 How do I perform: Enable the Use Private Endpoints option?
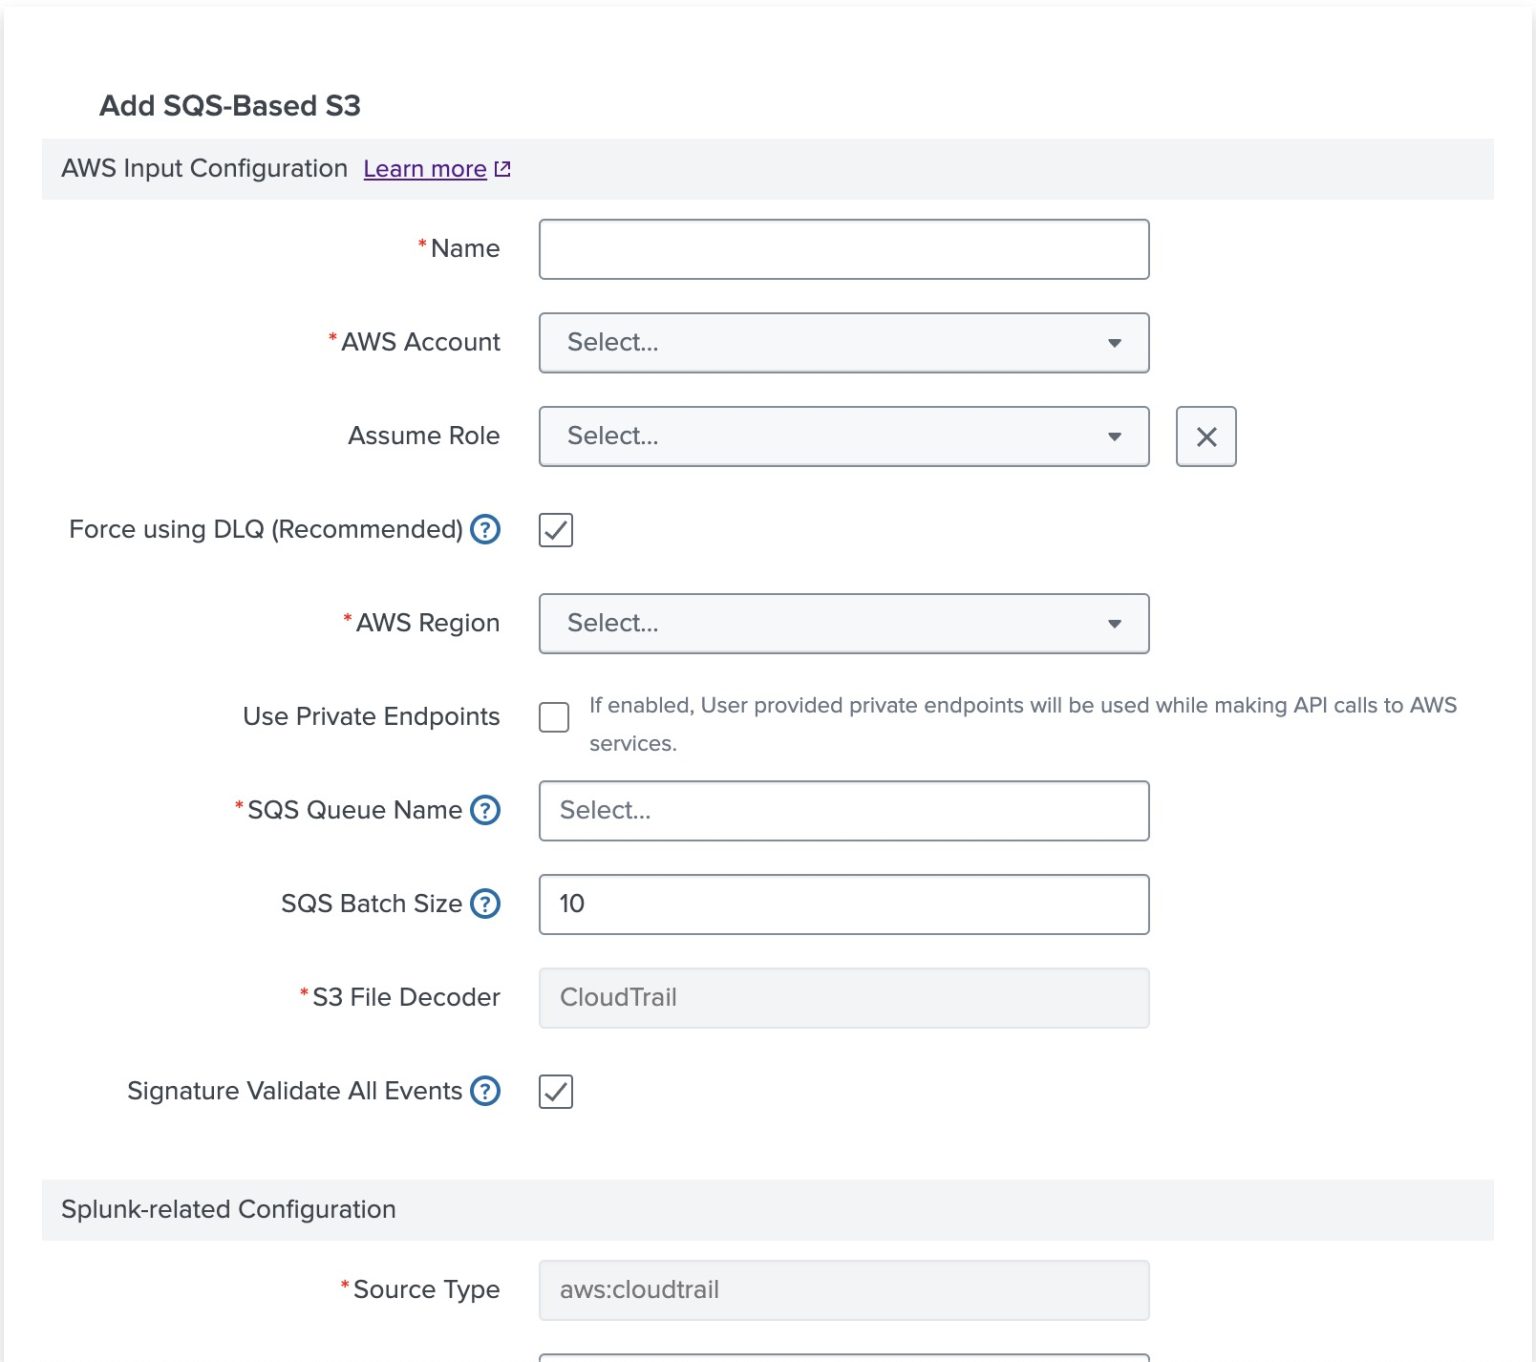(554, 718)
